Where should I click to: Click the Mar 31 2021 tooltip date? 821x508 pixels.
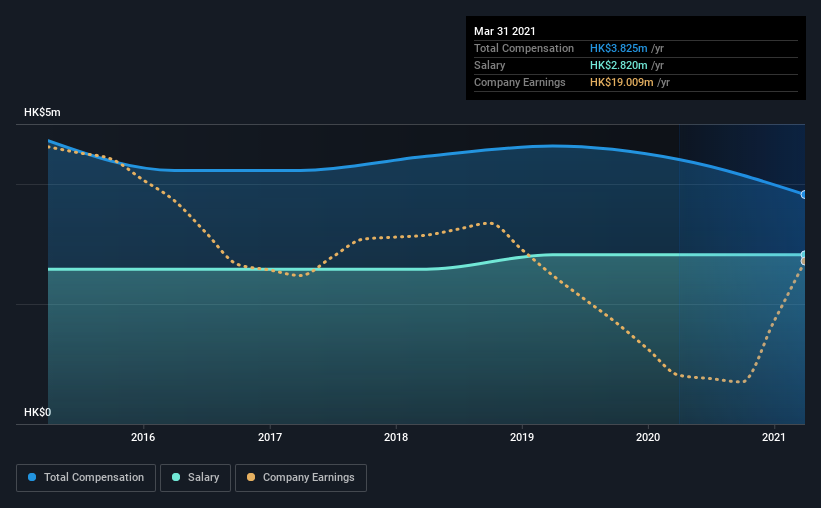pyautogui.click(x=505, y=31)
